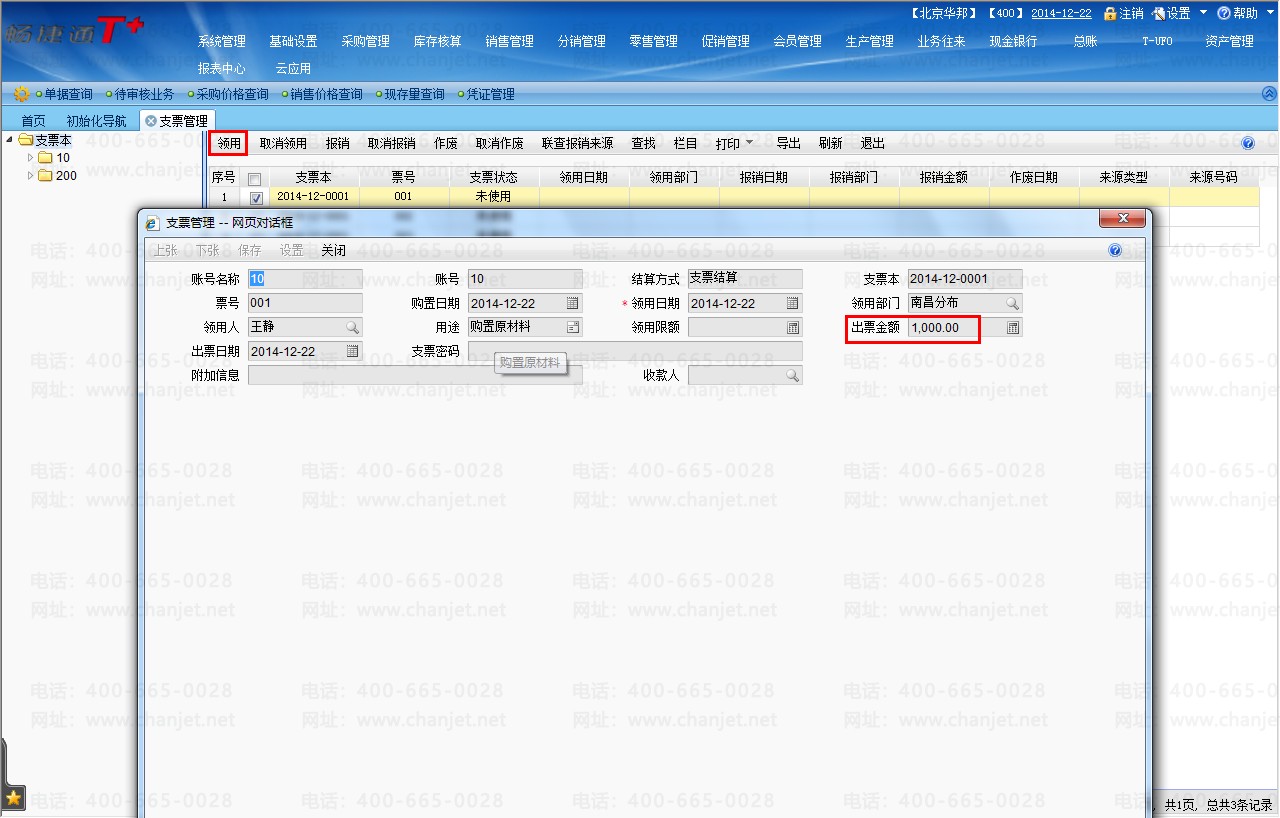Image resolution: width=1280 pixels, height=818 pixels.
Task: Expand tree node 10
Action: coord(30,158)
